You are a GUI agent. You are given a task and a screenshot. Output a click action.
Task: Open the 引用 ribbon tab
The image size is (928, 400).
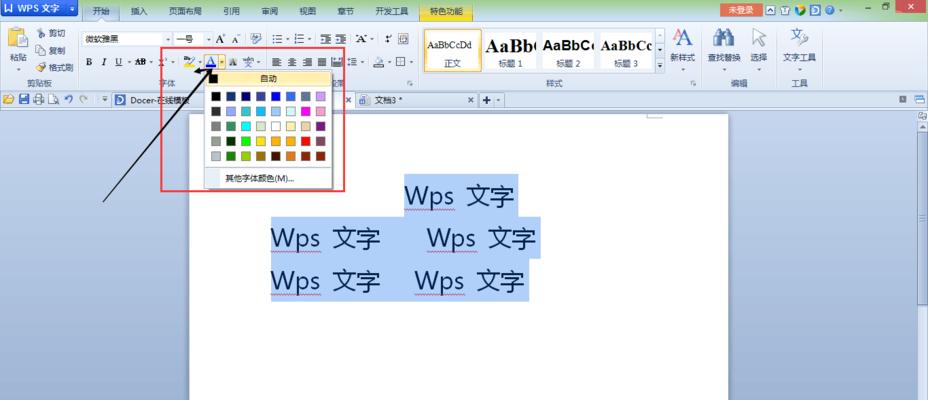pos(232,11)
